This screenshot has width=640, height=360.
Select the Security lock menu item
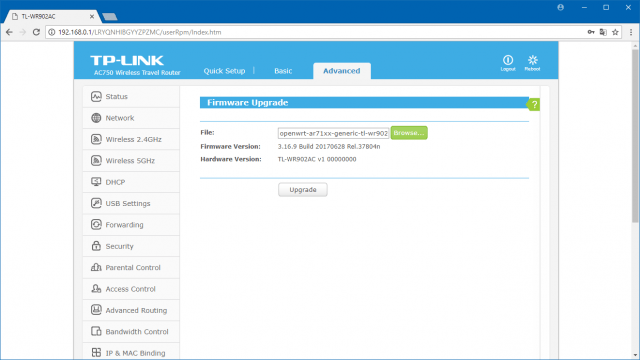(x=131, y=246)
